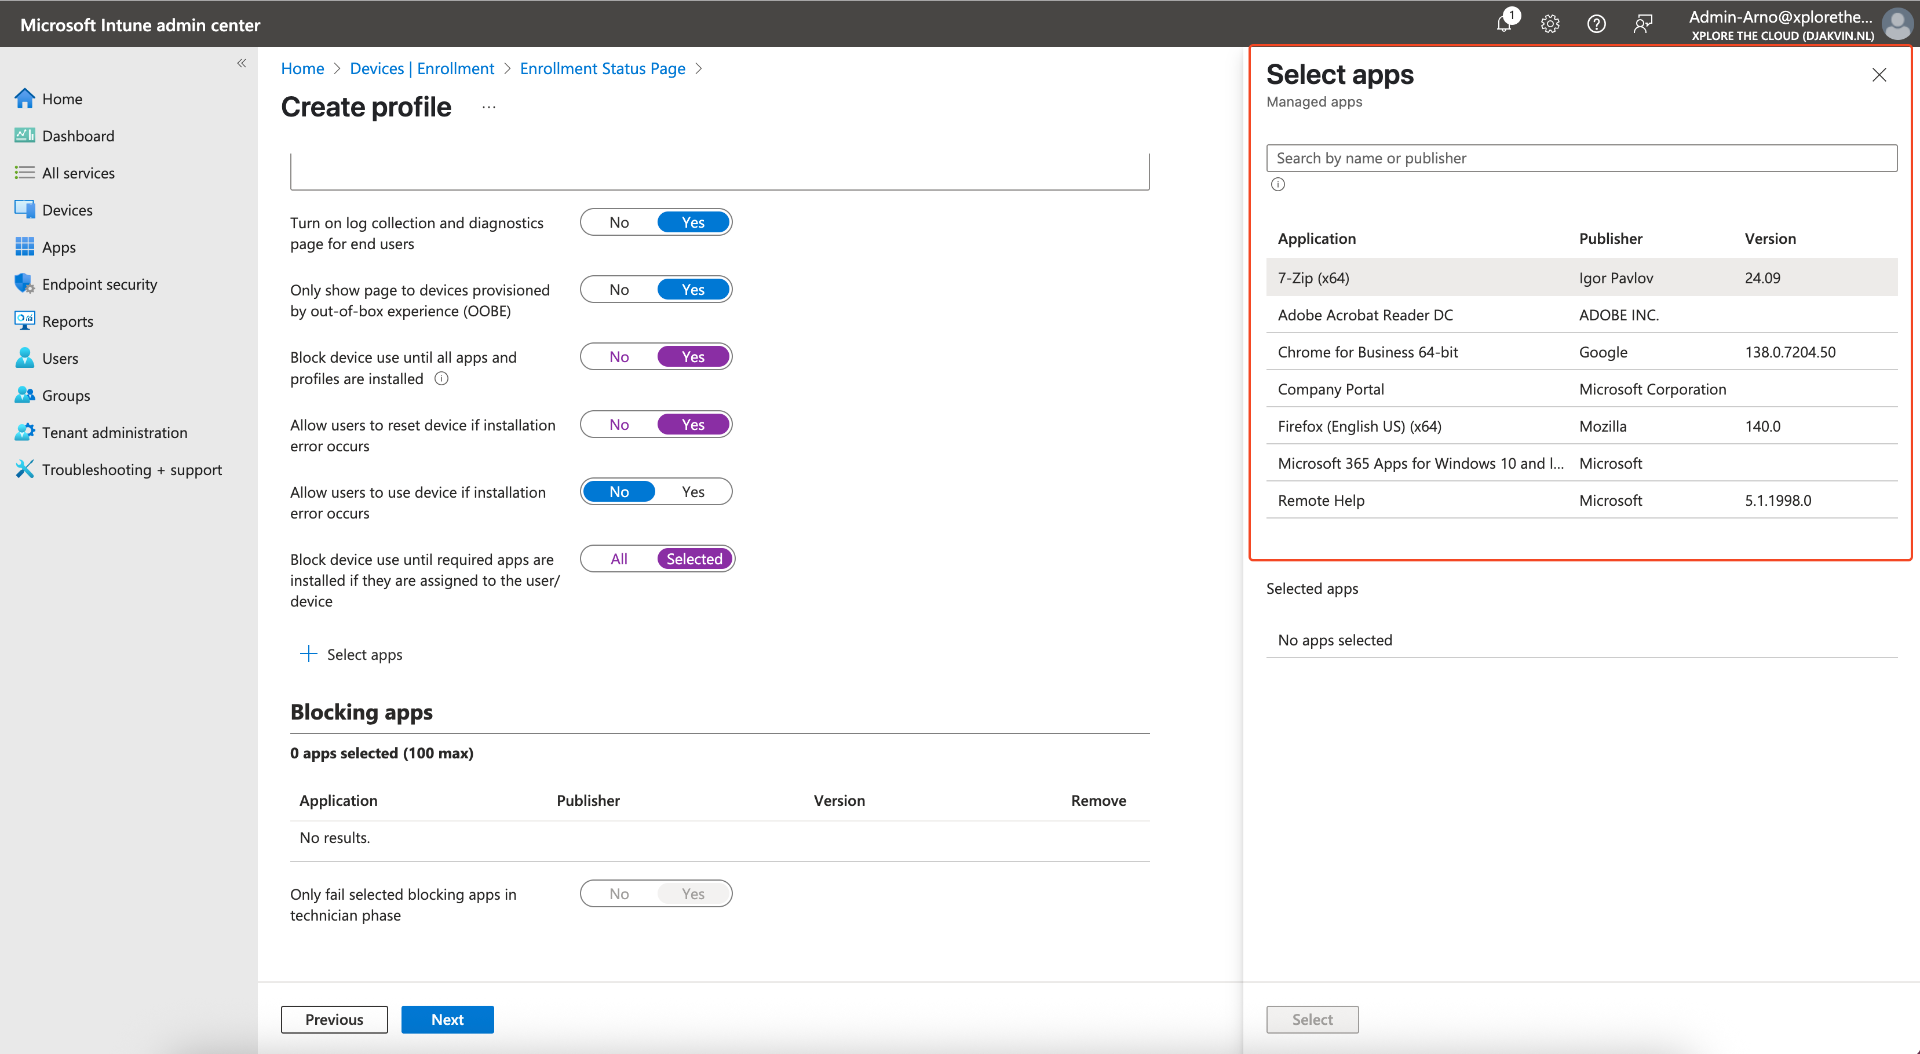
Task: Click the feedback person icon
Action: pyautogui.click(x=1643, y=24)
